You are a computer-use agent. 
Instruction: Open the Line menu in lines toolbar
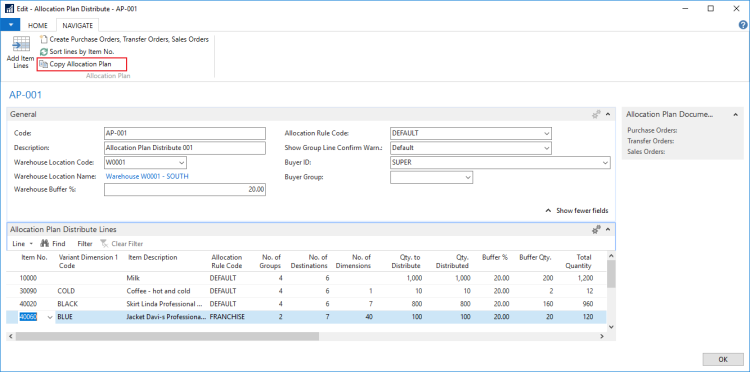22,243
